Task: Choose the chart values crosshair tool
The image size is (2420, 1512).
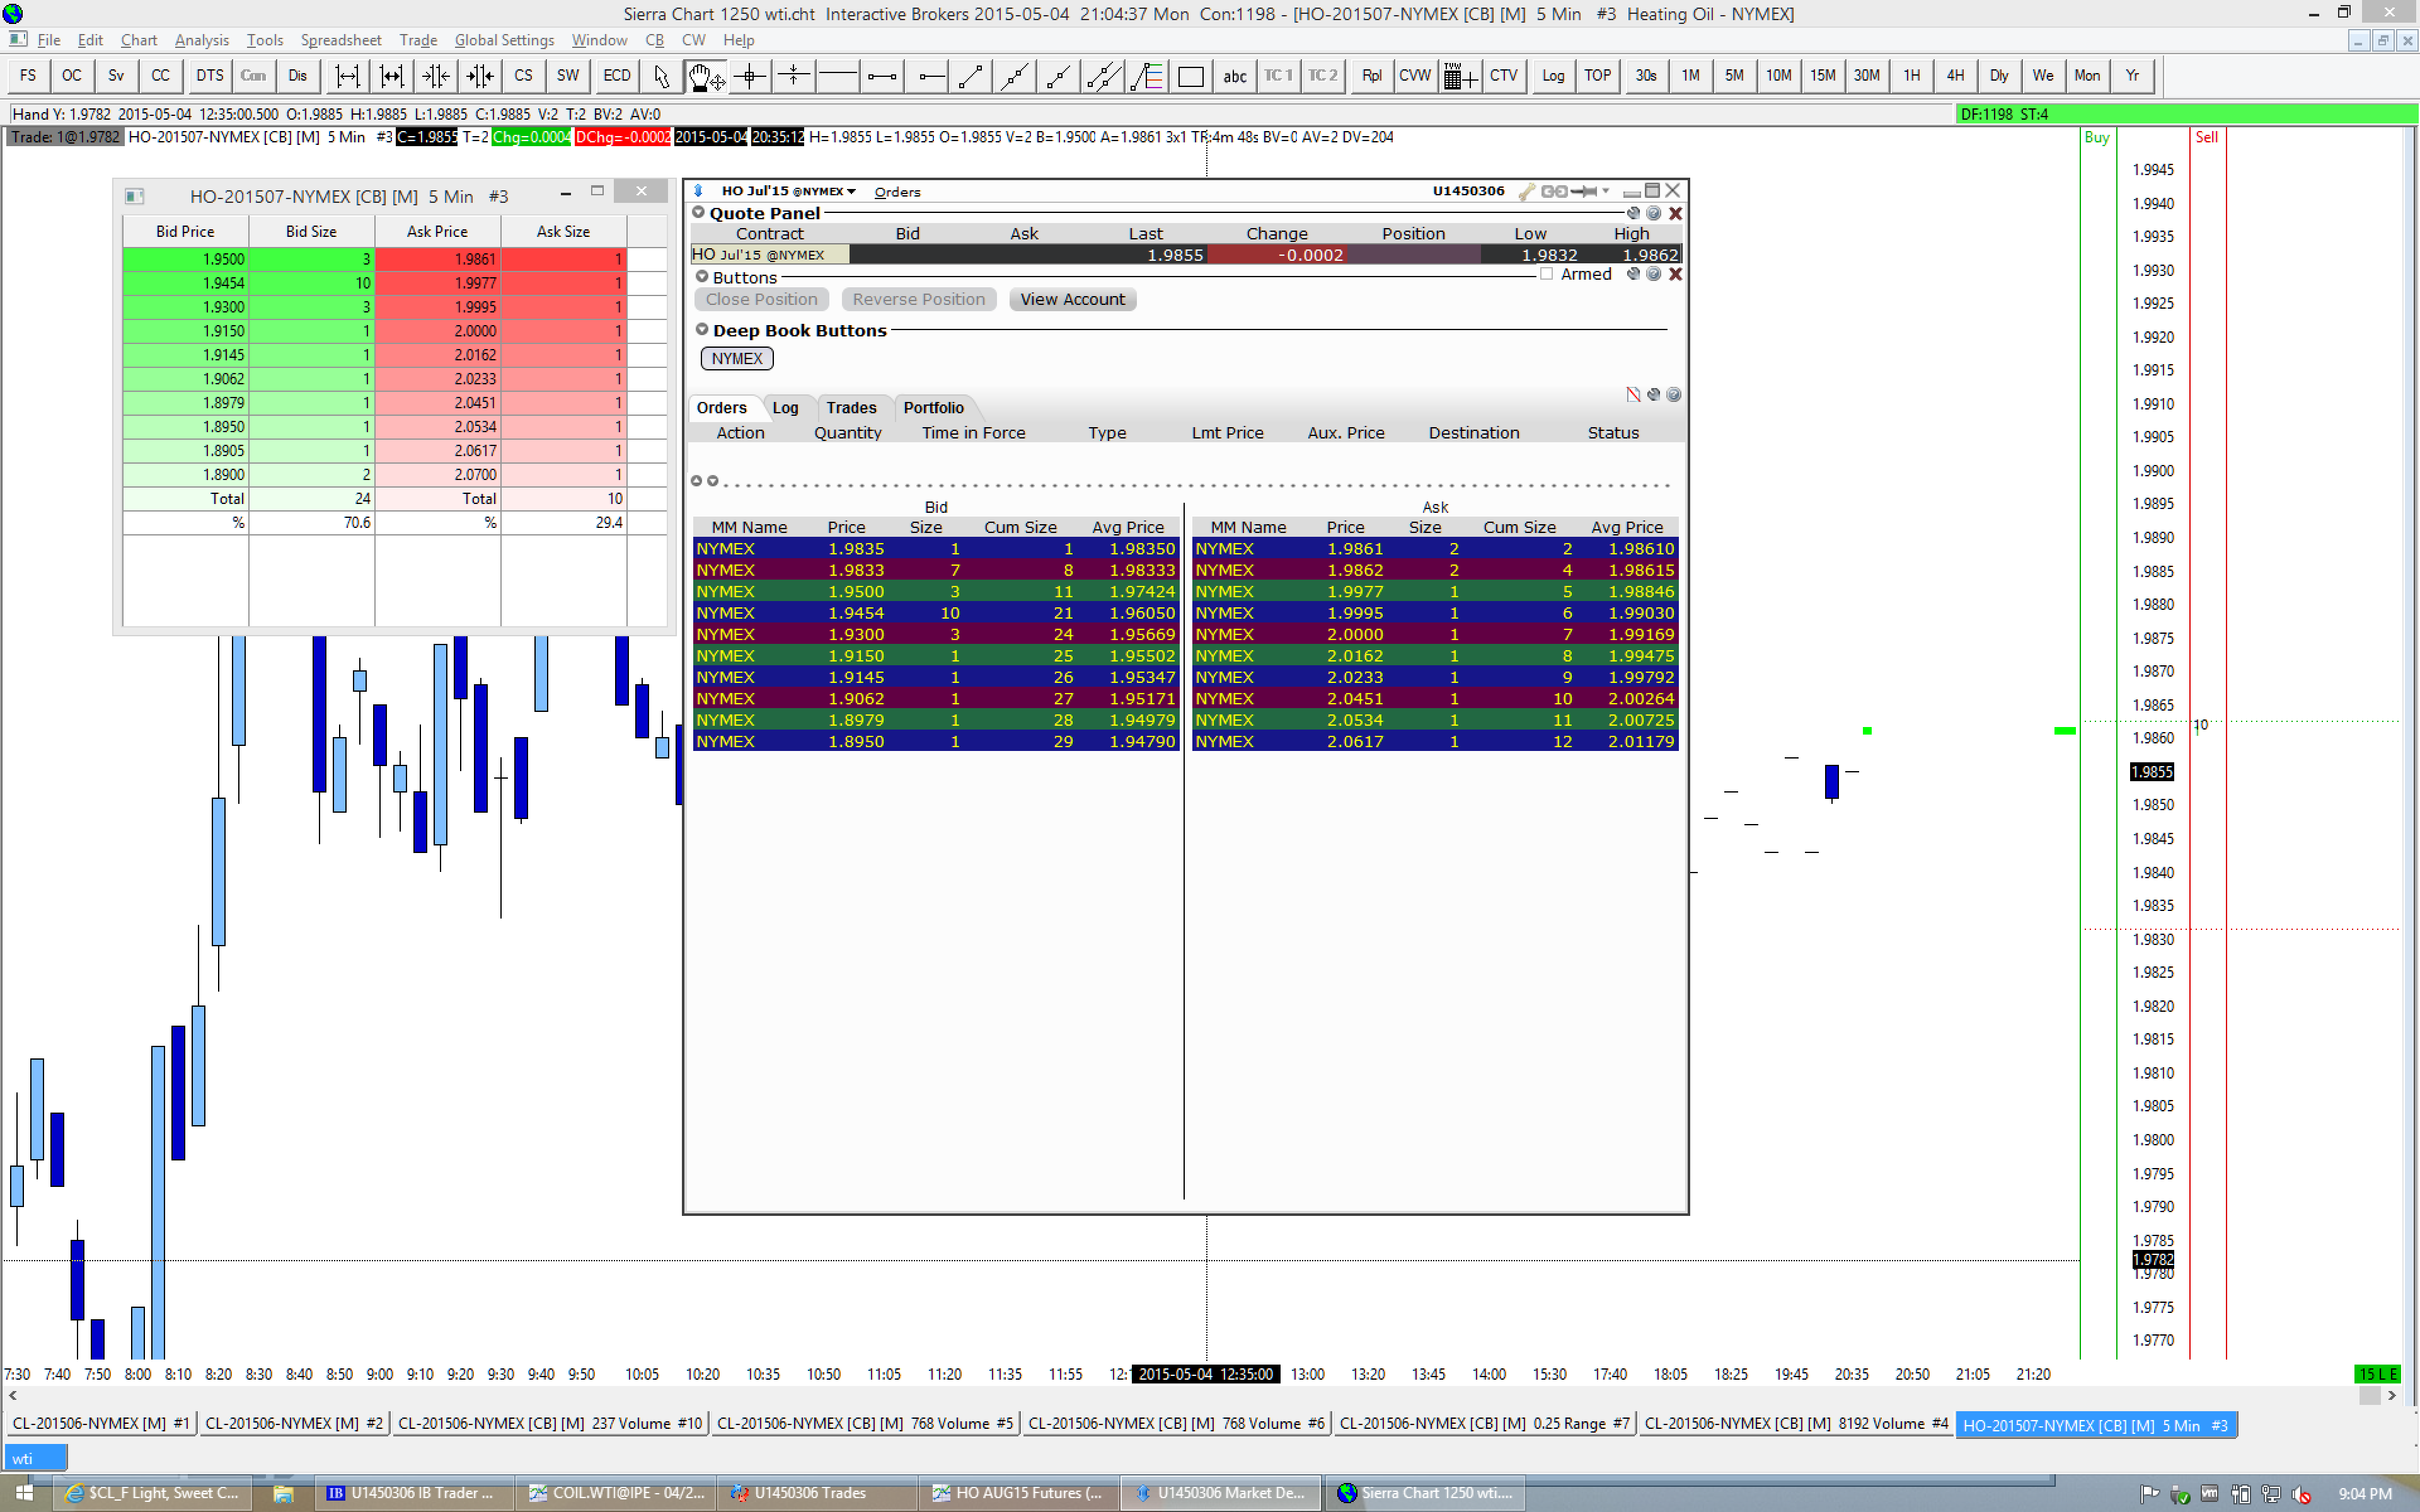Action: (x=749, y=76)
